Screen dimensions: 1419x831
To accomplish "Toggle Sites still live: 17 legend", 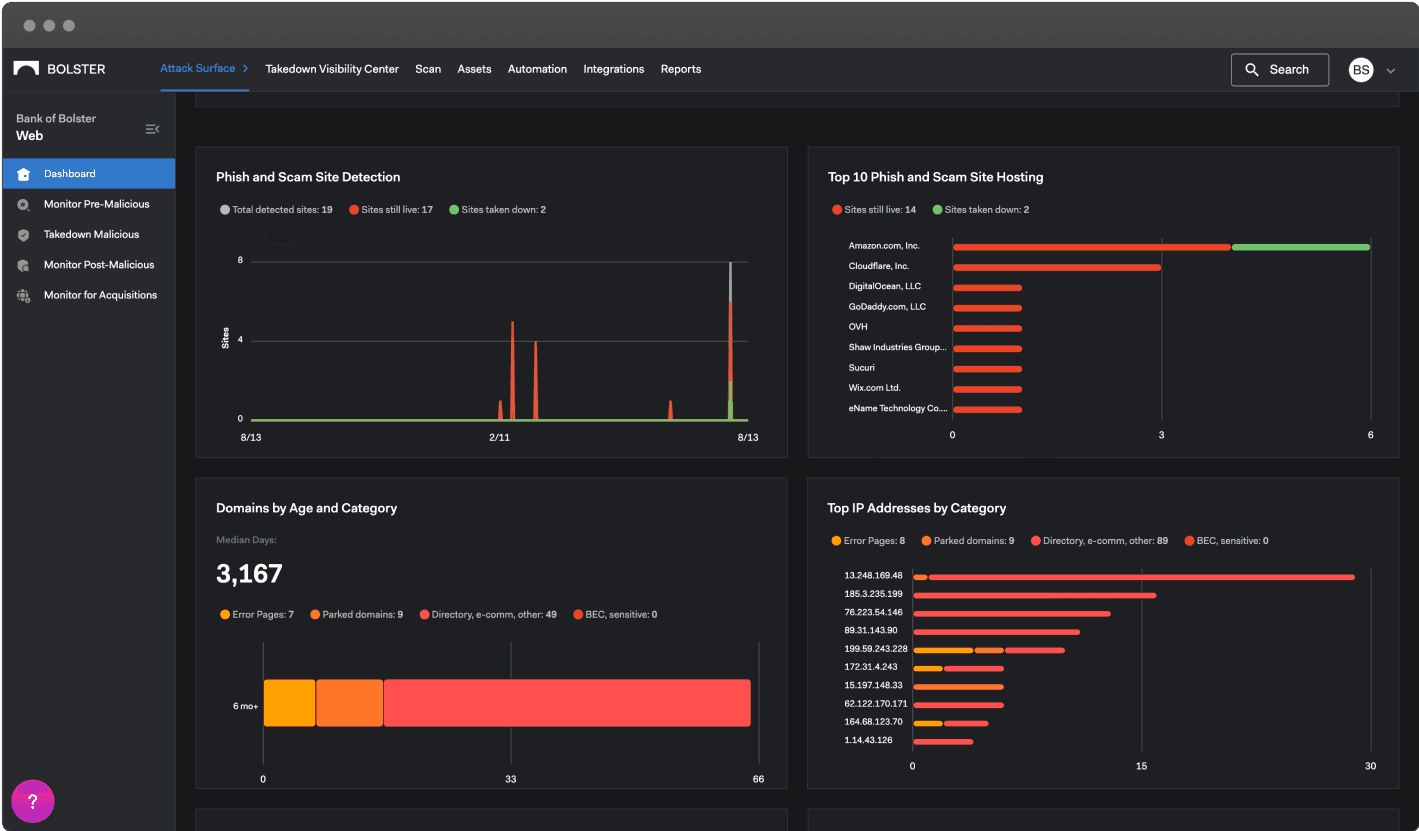I will click(391, 210).
